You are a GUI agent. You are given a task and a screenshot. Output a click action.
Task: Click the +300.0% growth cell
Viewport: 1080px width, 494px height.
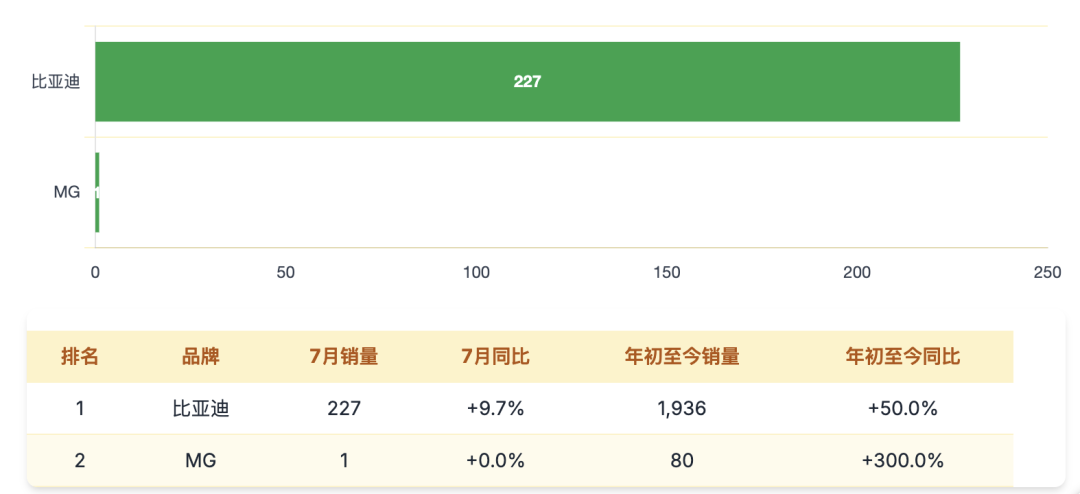point(903,461)
